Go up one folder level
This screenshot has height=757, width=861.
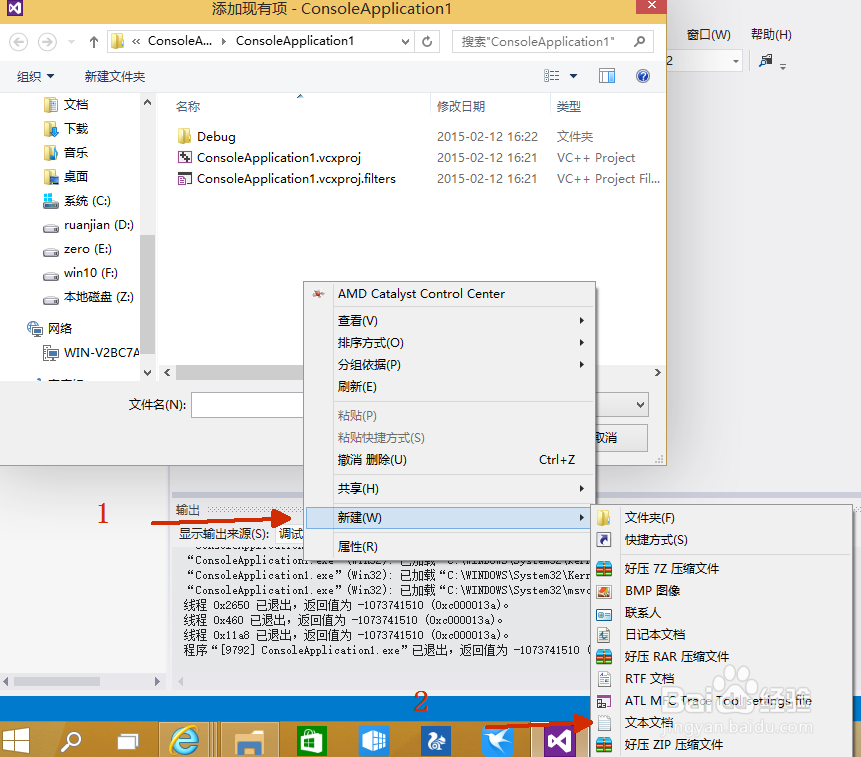(x=94, y=42)
